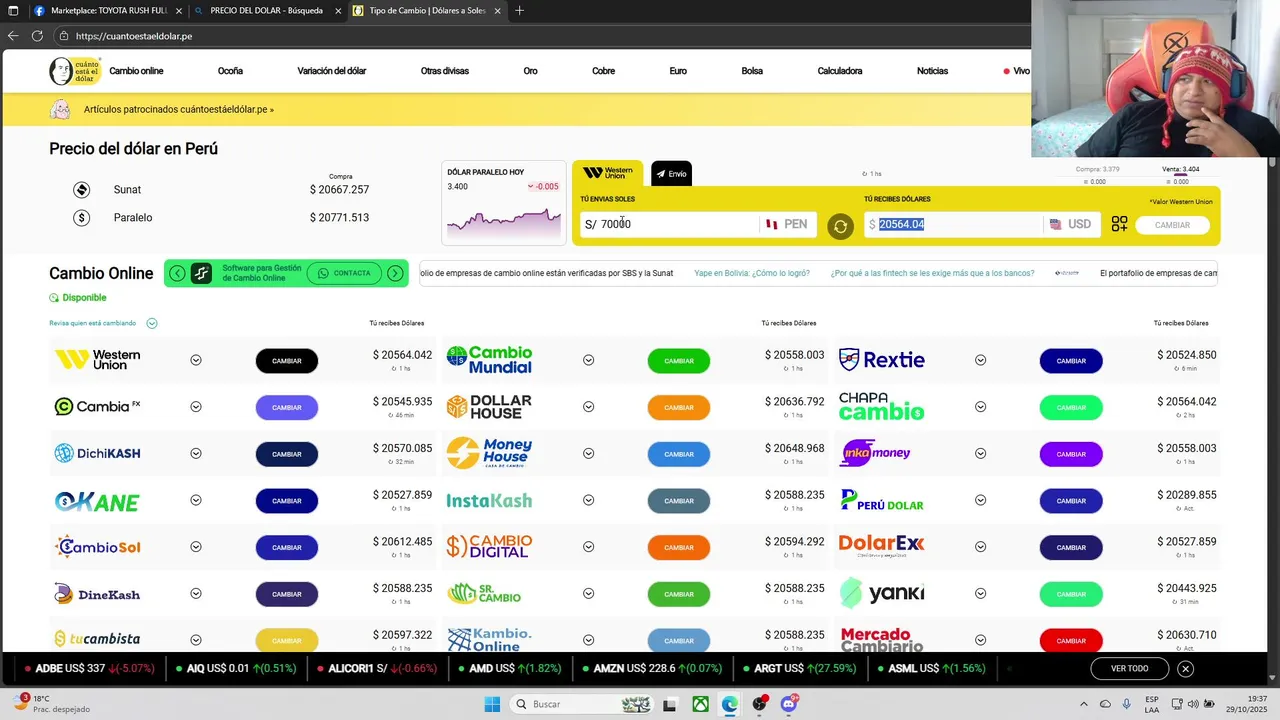1280x720 pixels.
Task: Expand the Cambio Mundial row details
Action: click(x=588, y=360)
